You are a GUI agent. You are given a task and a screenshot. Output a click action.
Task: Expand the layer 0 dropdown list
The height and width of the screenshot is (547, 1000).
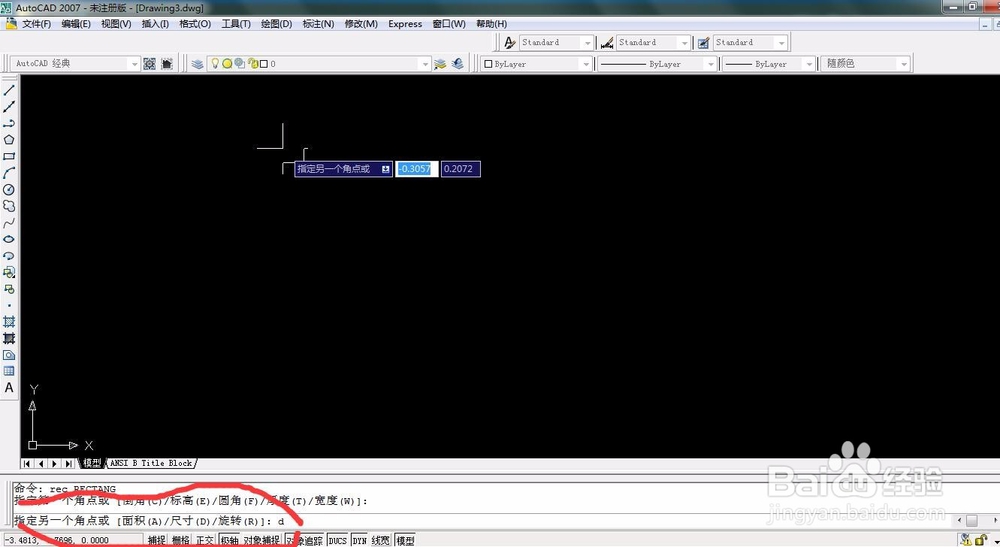[425, 64]
